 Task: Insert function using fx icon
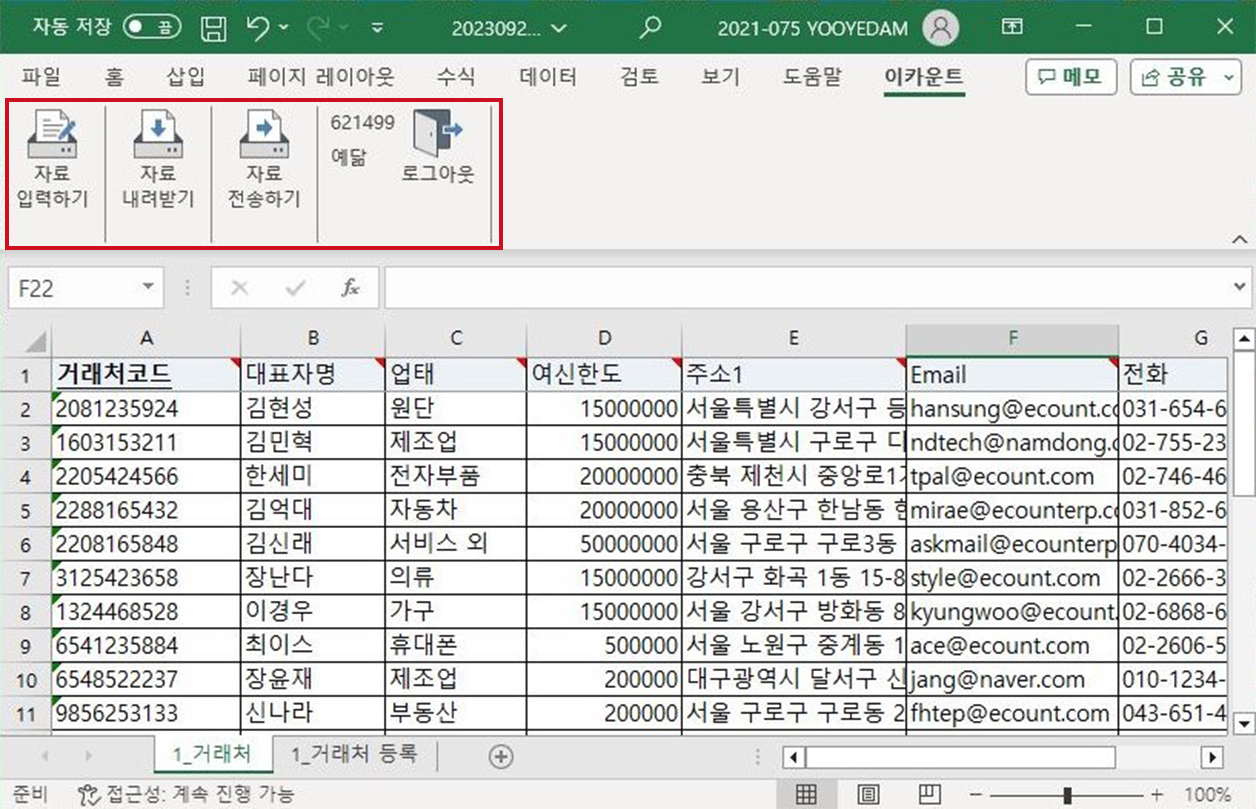click(350, 288)
